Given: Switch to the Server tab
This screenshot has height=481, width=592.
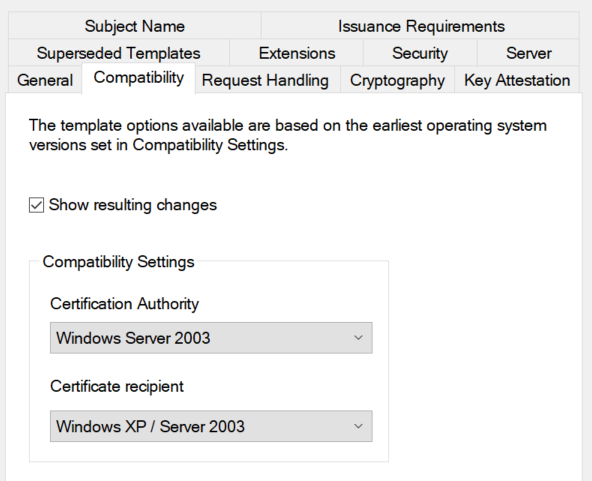Looking at the screenshot, I should point(528,53).
